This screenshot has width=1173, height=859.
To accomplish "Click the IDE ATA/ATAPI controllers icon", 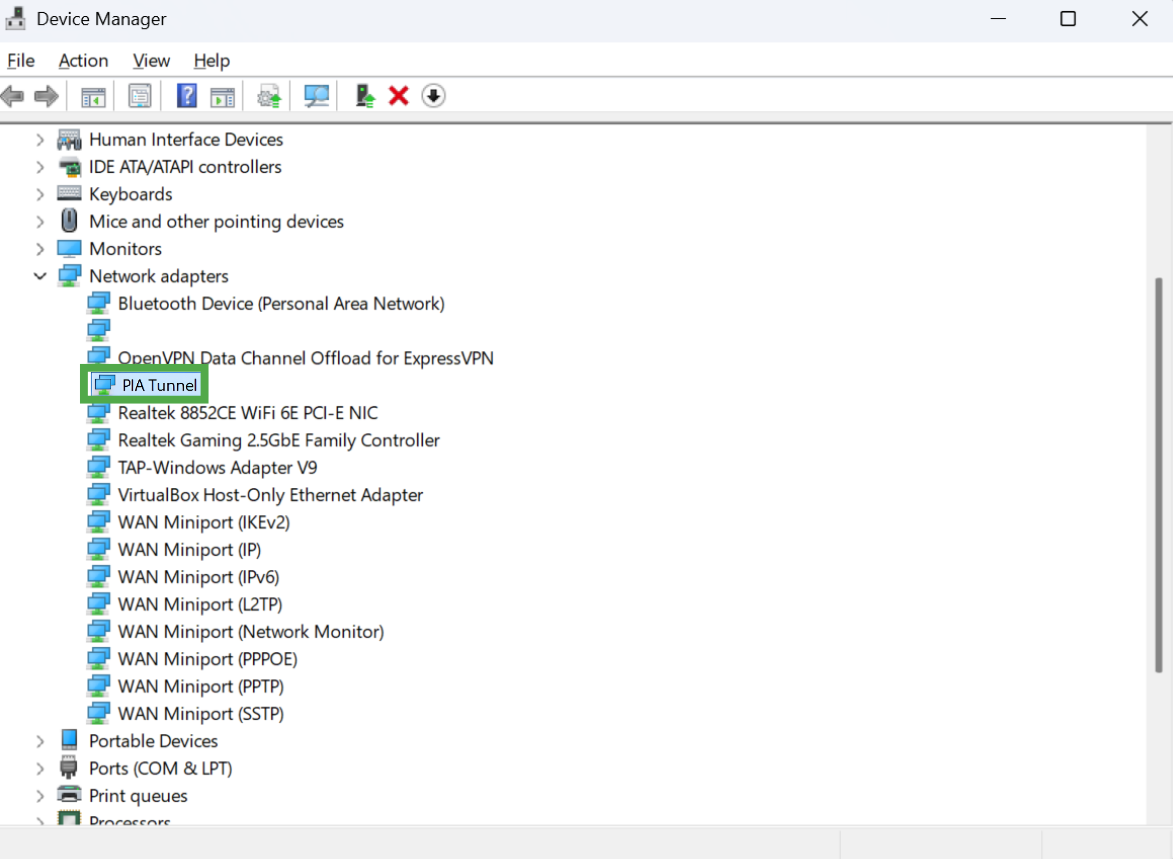I will [x=70, y=167].
